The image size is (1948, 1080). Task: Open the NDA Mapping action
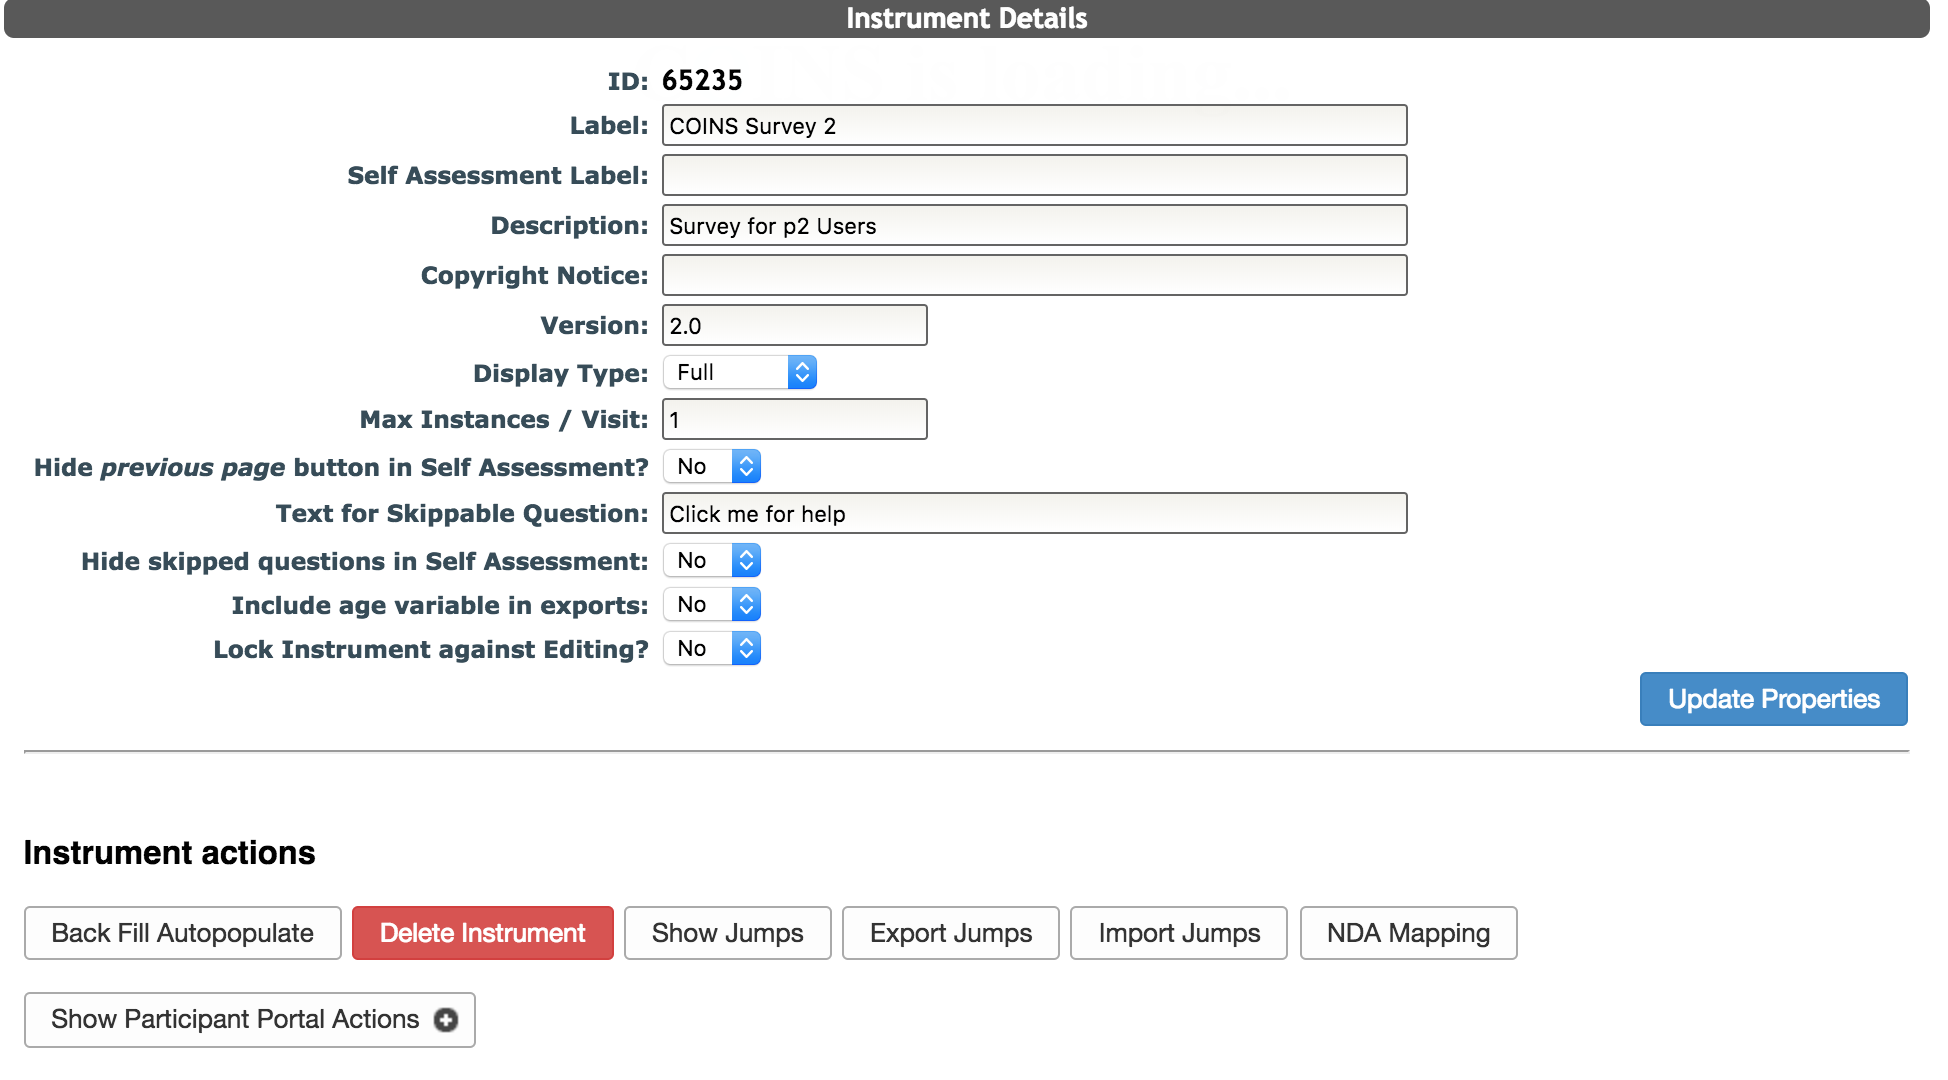(x=1407, y=932)
